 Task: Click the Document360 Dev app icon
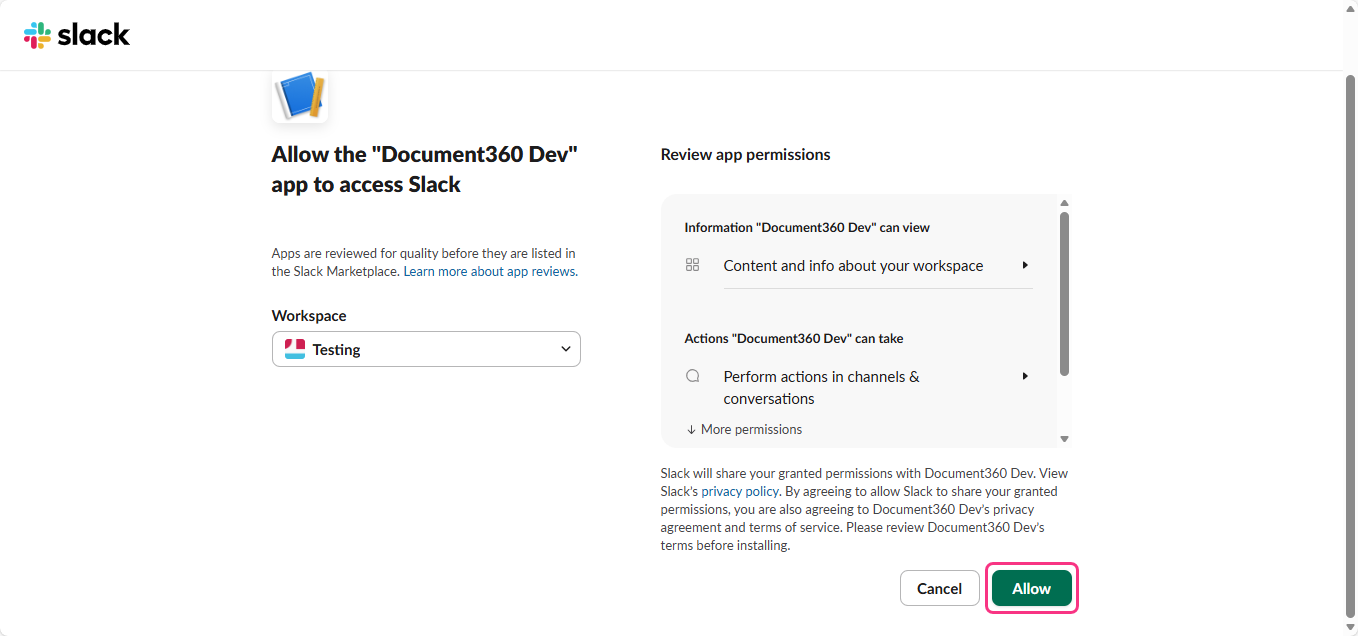pyautogui.click(x=300, y=96)
